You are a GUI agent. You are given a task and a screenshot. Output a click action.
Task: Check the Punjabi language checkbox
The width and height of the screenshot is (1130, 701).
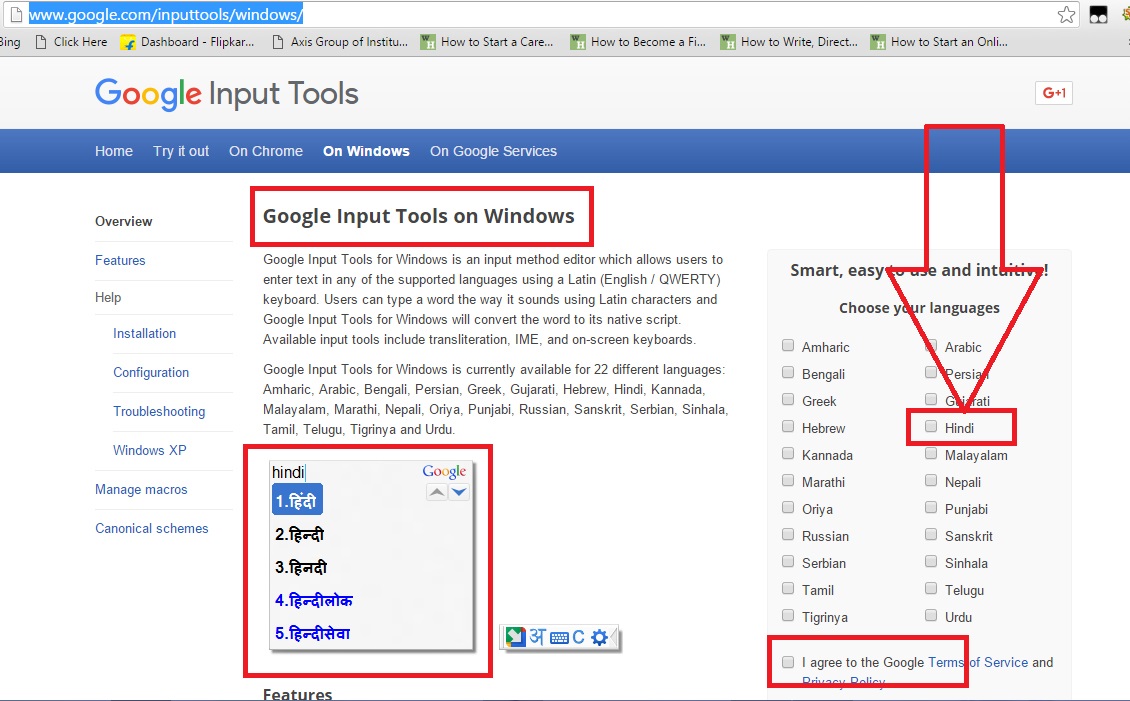(931, 507)
